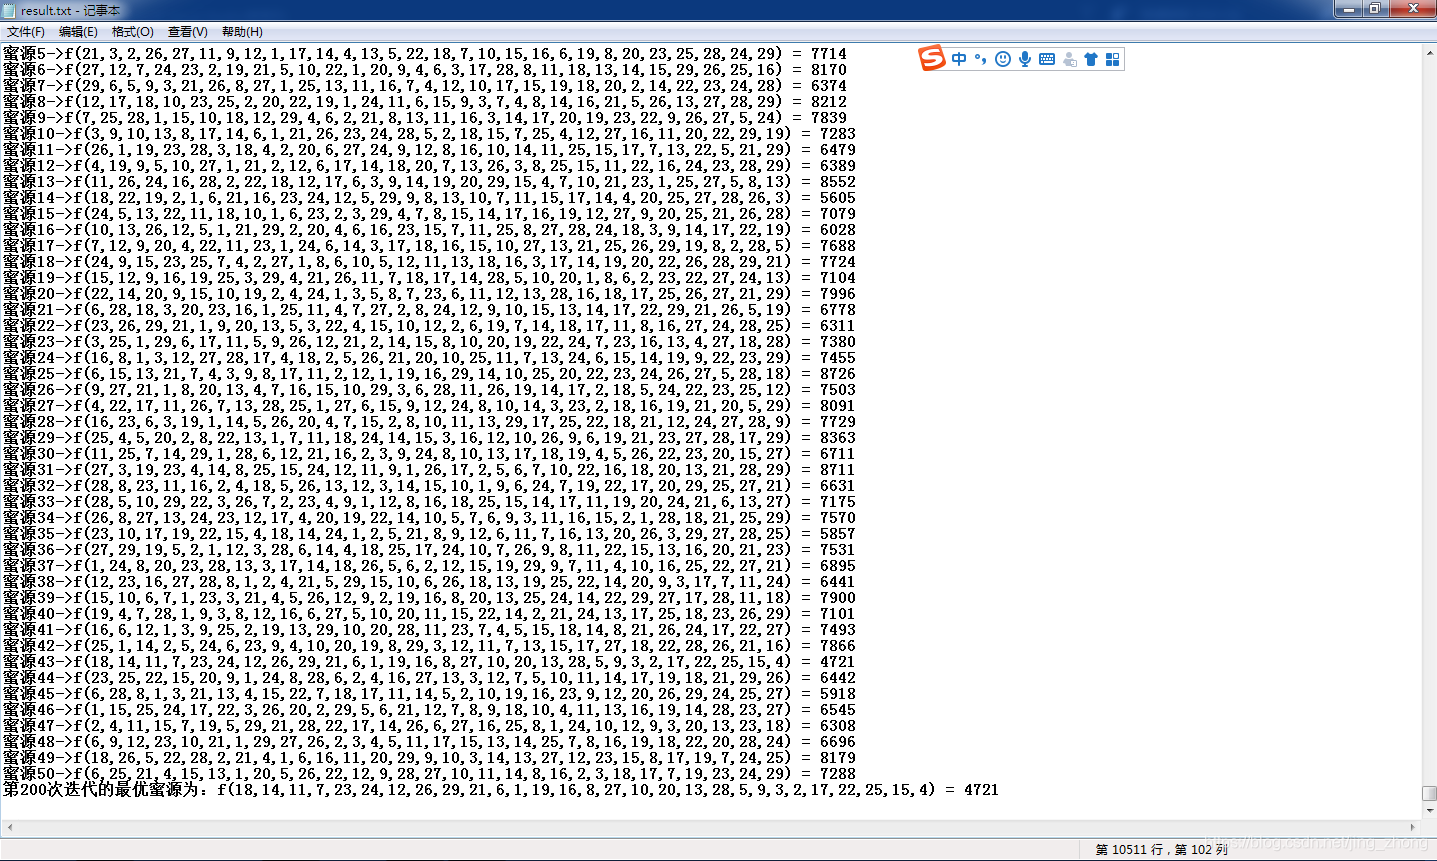Click the value 4721 on the 蜜源43 line
Image resolution: width=1437 pixels, height=861 pixels.
point(838,662)
